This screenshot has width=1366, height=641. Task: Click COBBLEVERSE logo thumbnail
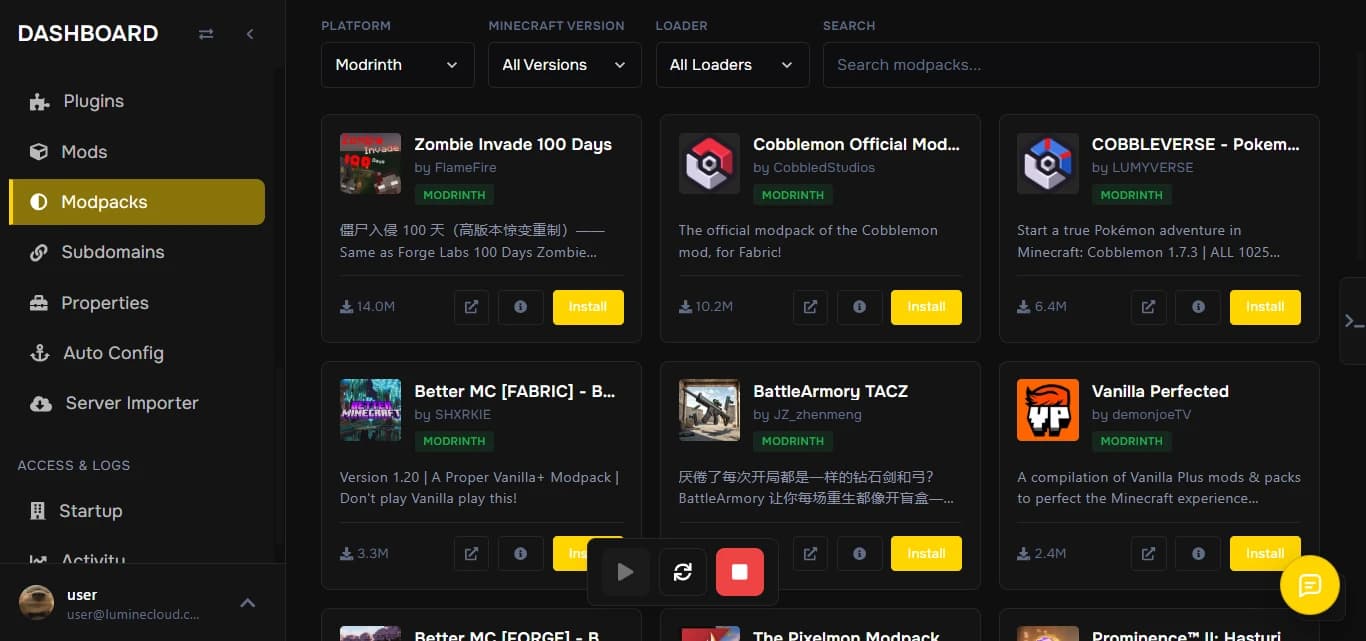1048,164
